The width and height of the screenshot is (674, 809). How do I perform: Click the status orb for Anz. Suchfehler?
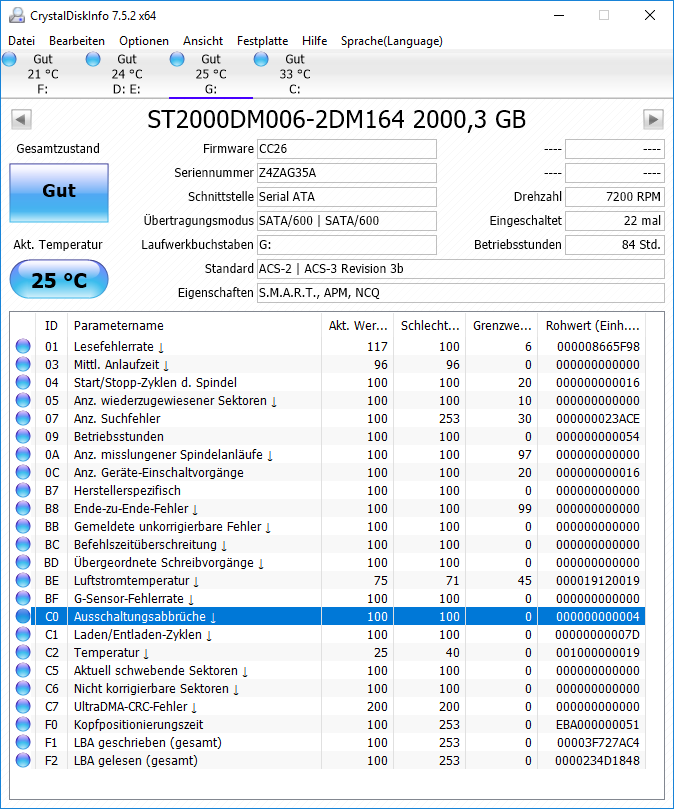tap(23, 418)
